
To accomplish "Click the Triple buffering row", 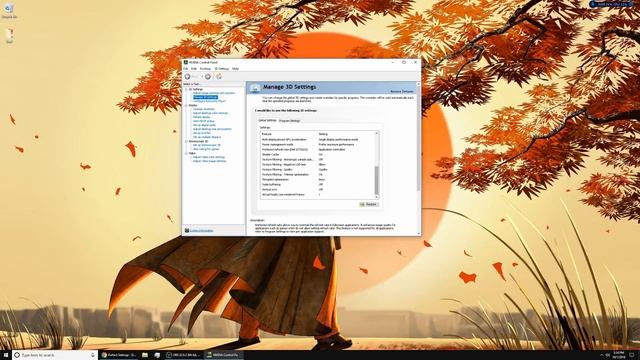I will coord(317,184).
